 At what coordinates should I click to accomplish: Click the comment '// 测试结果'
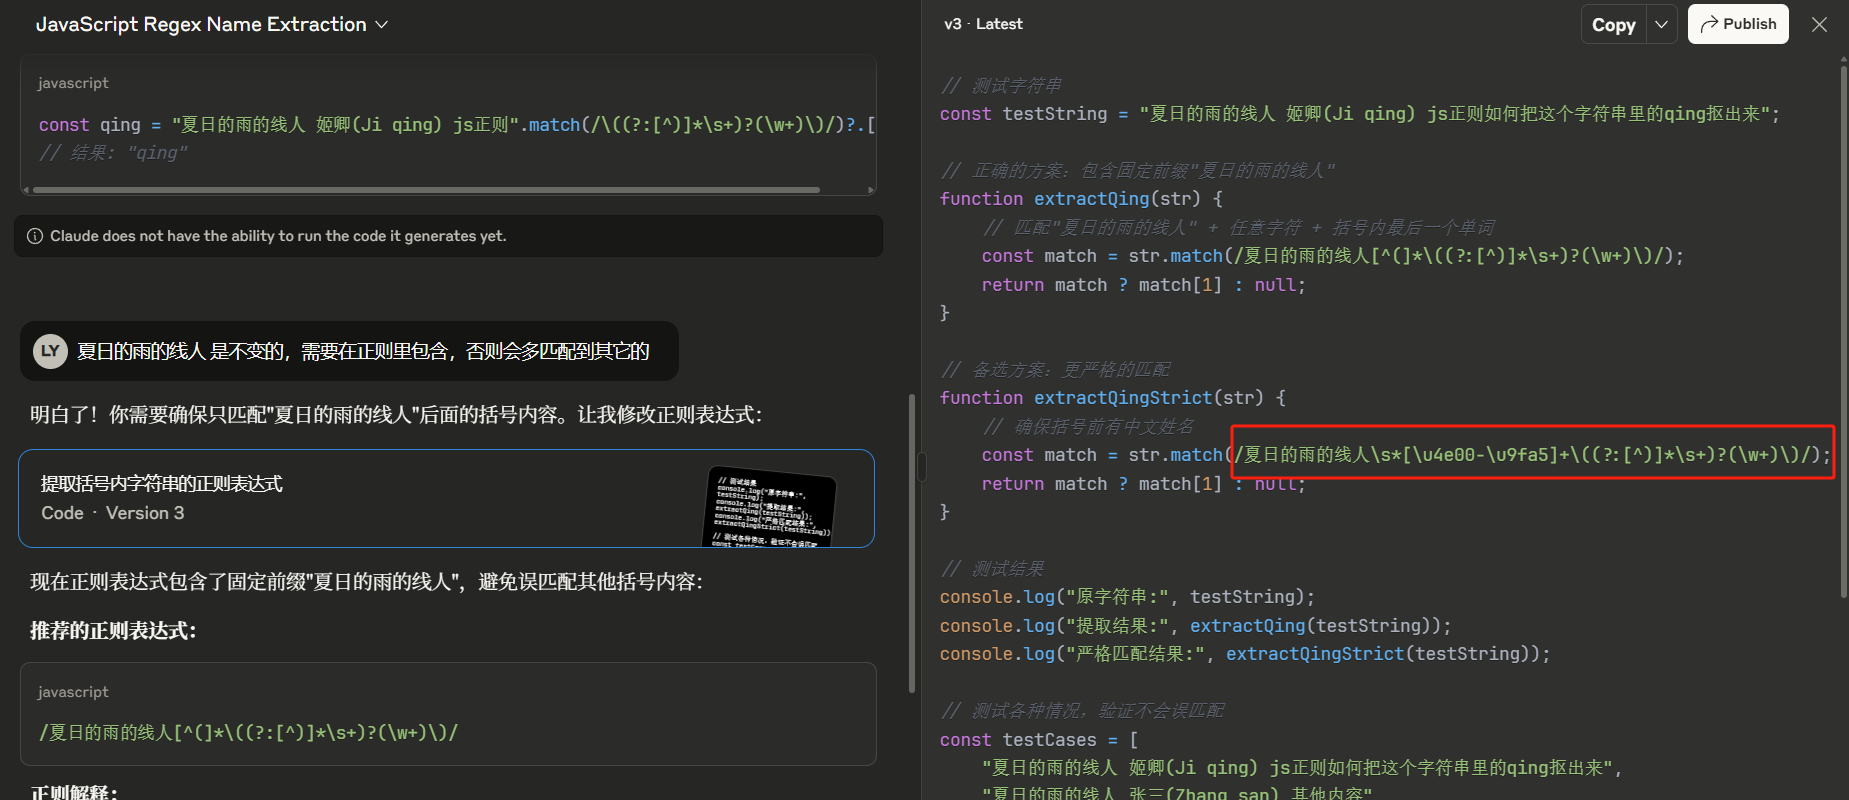(992, 569)
